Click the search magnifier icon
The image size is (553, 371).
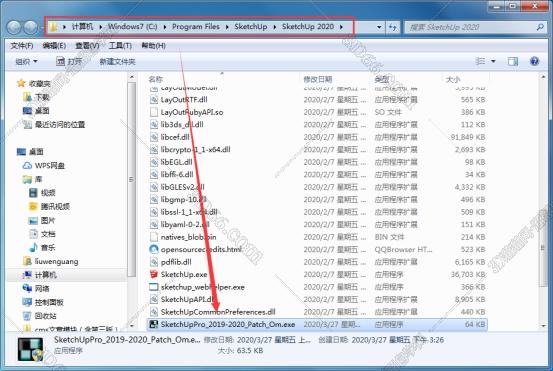540,27
